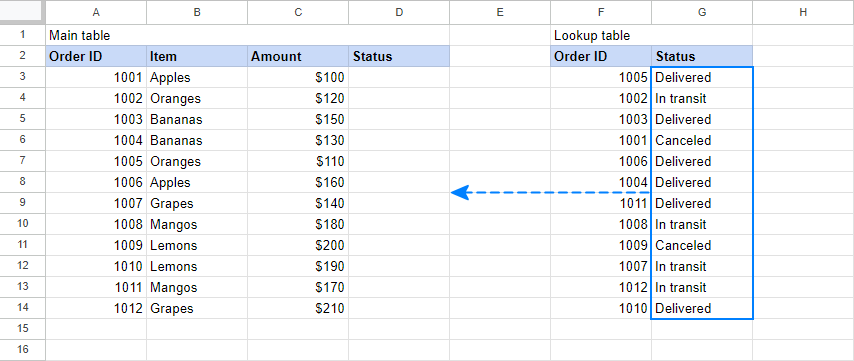Select cell containing 1003 in column A

pyautogui.click(x=96, y=119)
